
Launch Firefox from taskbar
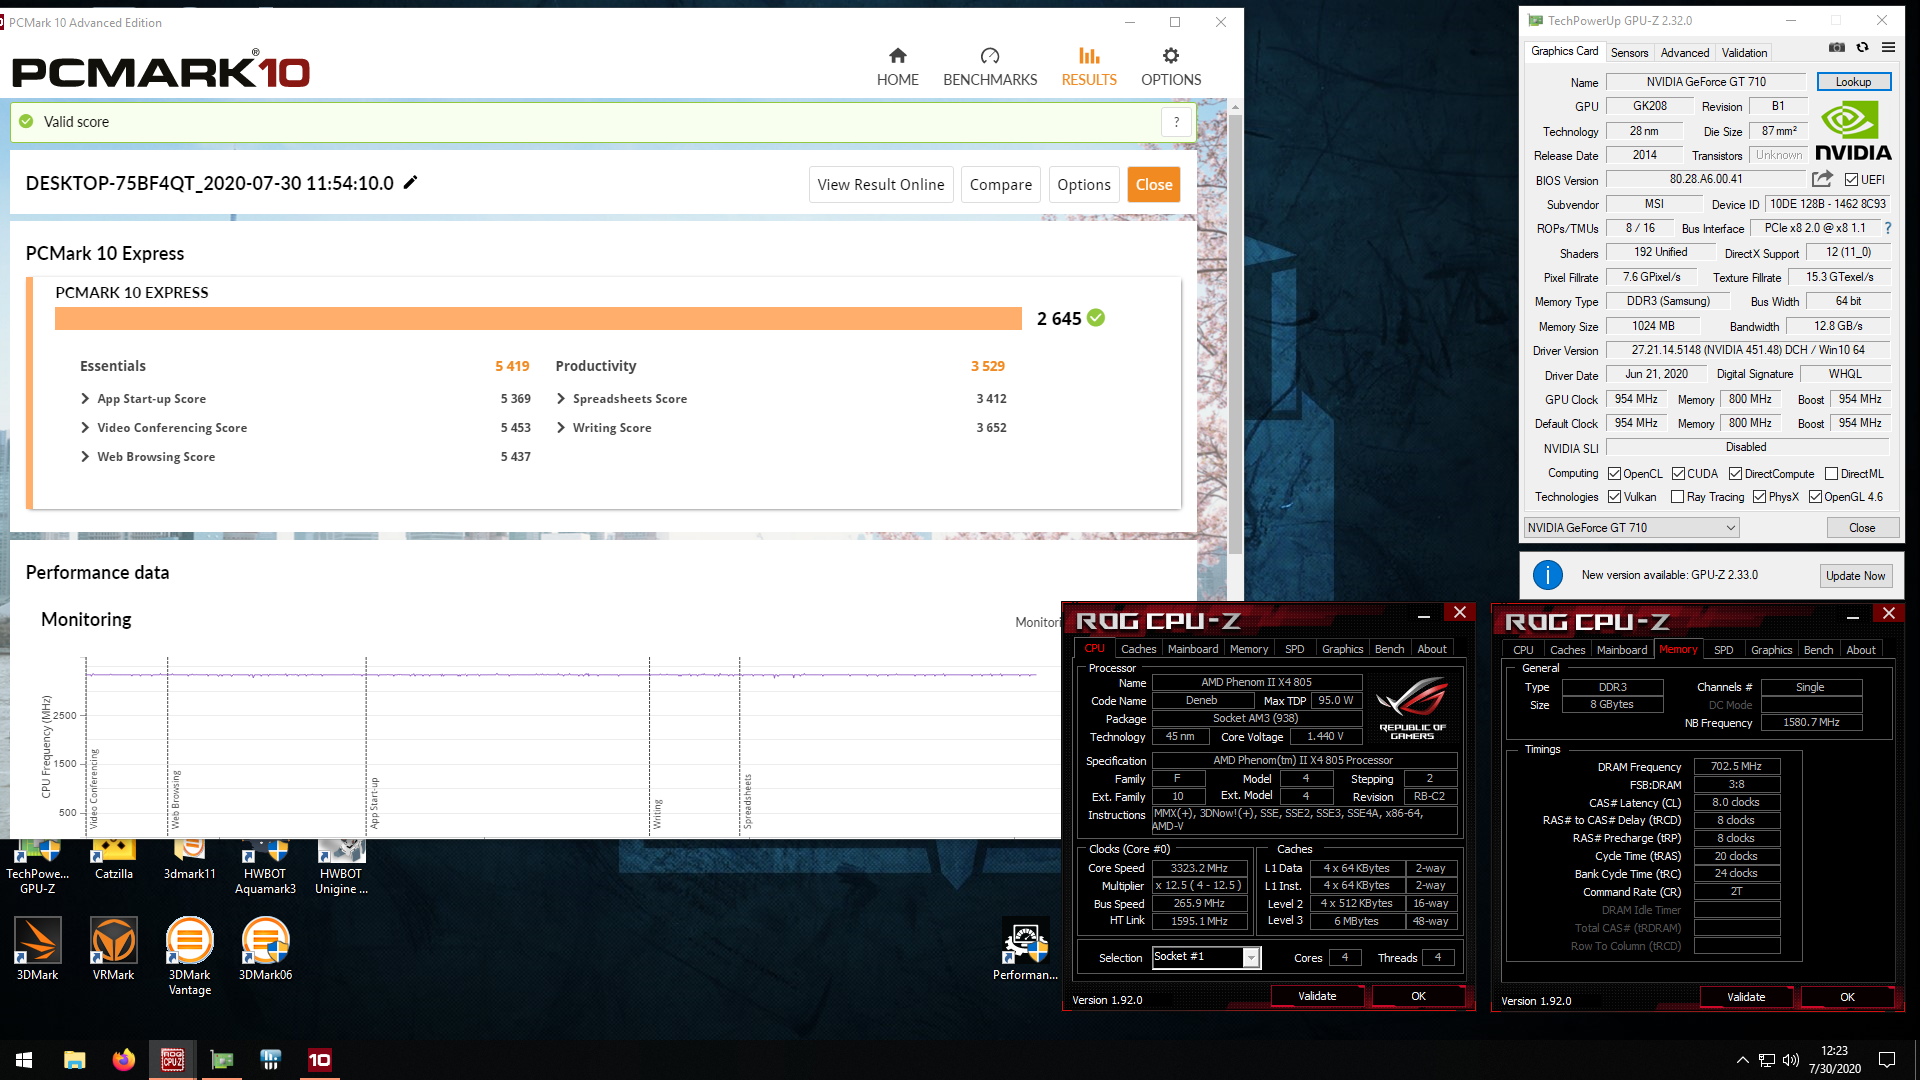click(x=123, y=1060)
